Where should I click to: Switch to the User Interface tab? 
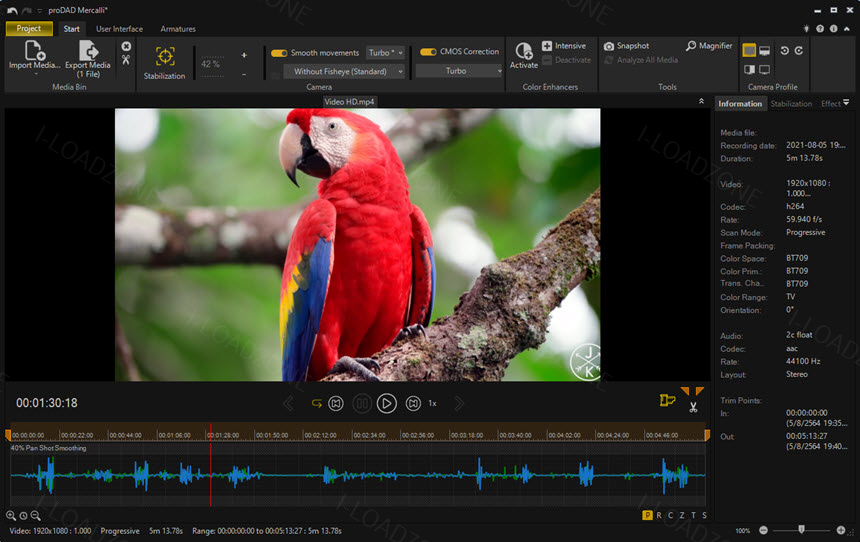tap(119, 29)
